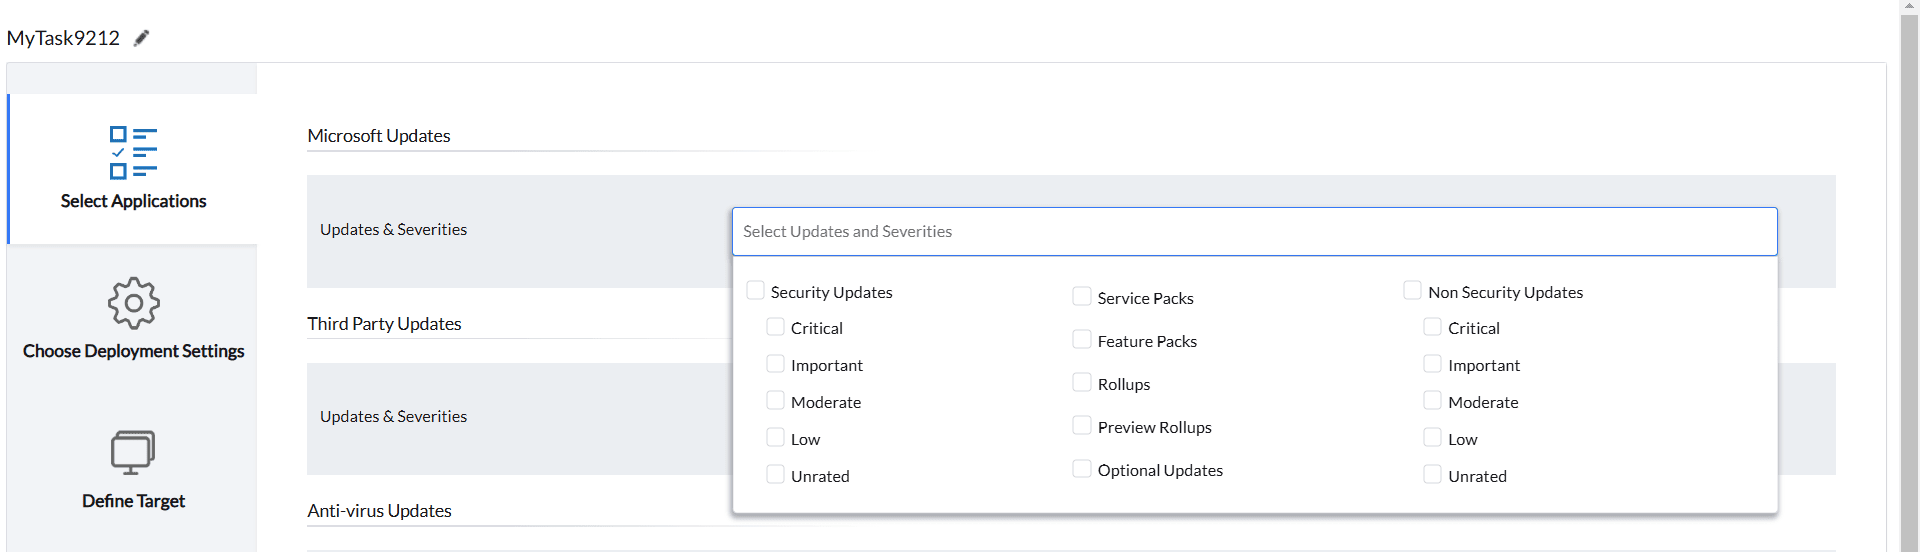Tick the Service Packs checkbox
The image size is (1920, 552).
(x=1082, y=297)
